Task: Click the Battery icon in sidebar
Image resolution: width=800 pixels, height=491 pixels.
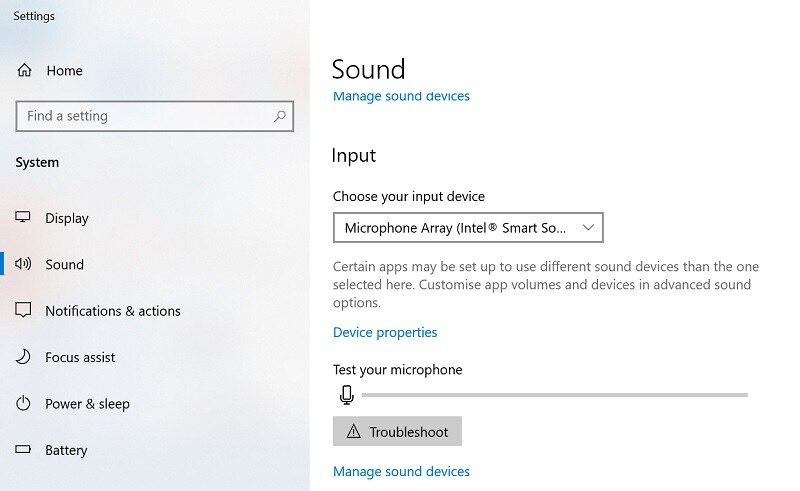Action: [24, 450]
